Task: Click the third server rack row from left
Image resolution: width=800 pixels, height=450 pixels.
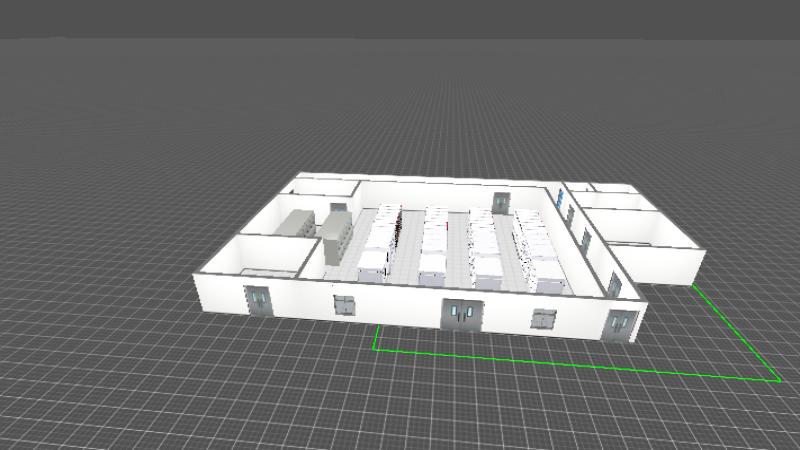Action: coord(486,248)
